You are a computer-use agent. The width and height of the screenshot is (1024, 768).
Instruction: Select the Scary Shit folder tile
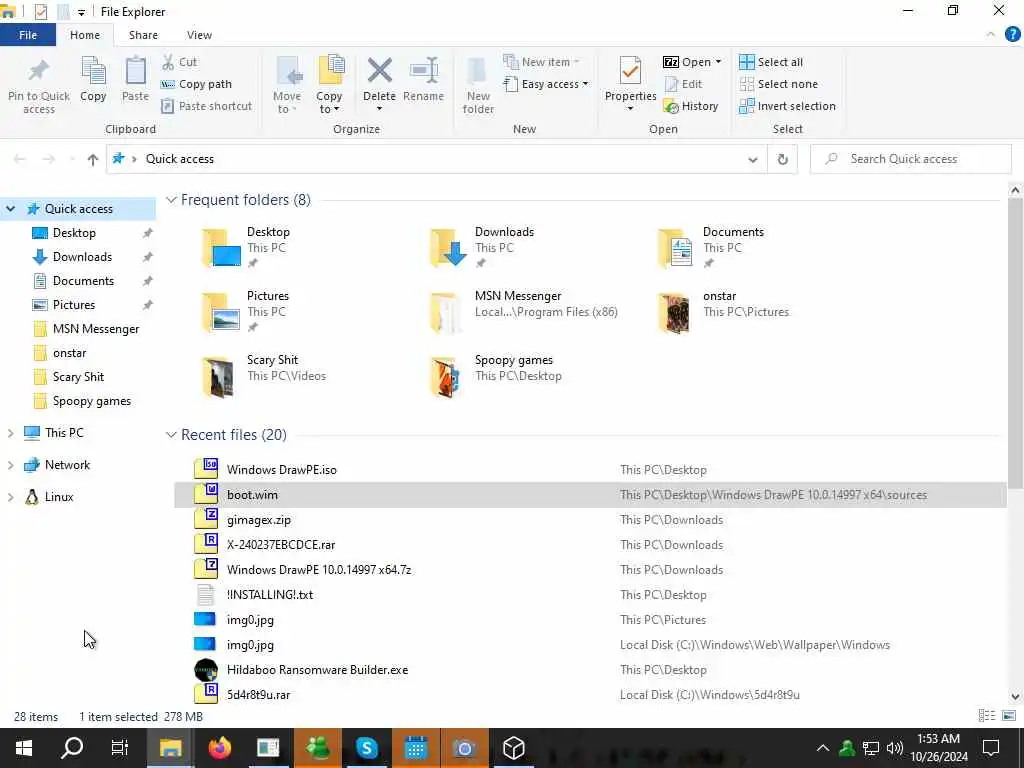tap(263, 376)
